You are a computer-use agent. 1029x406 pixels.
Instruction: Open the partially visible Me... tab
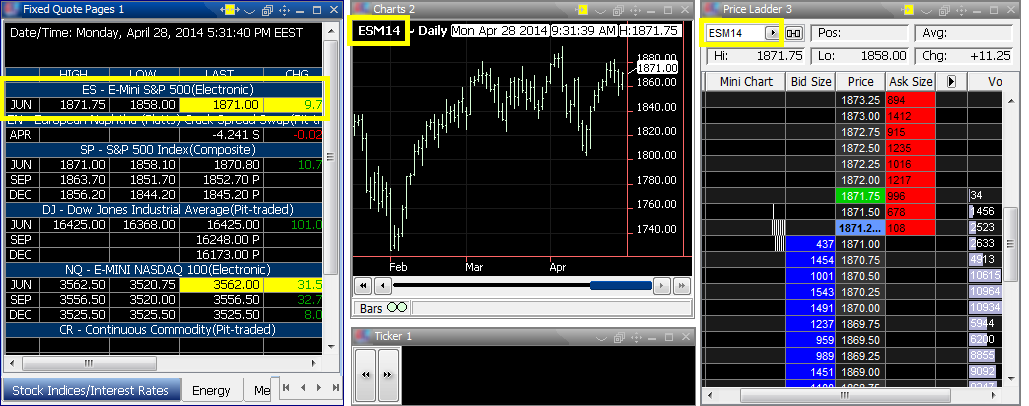click(262, 390)
